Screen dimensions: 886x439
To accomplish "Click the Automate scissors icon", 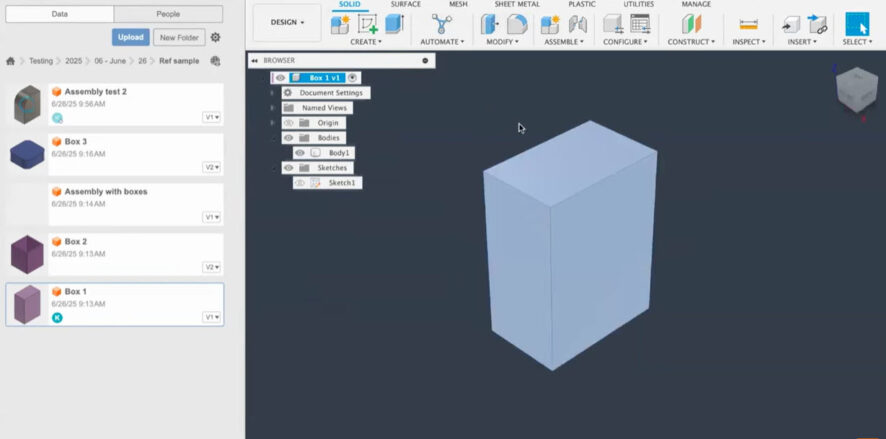I will tap(442, 24).
